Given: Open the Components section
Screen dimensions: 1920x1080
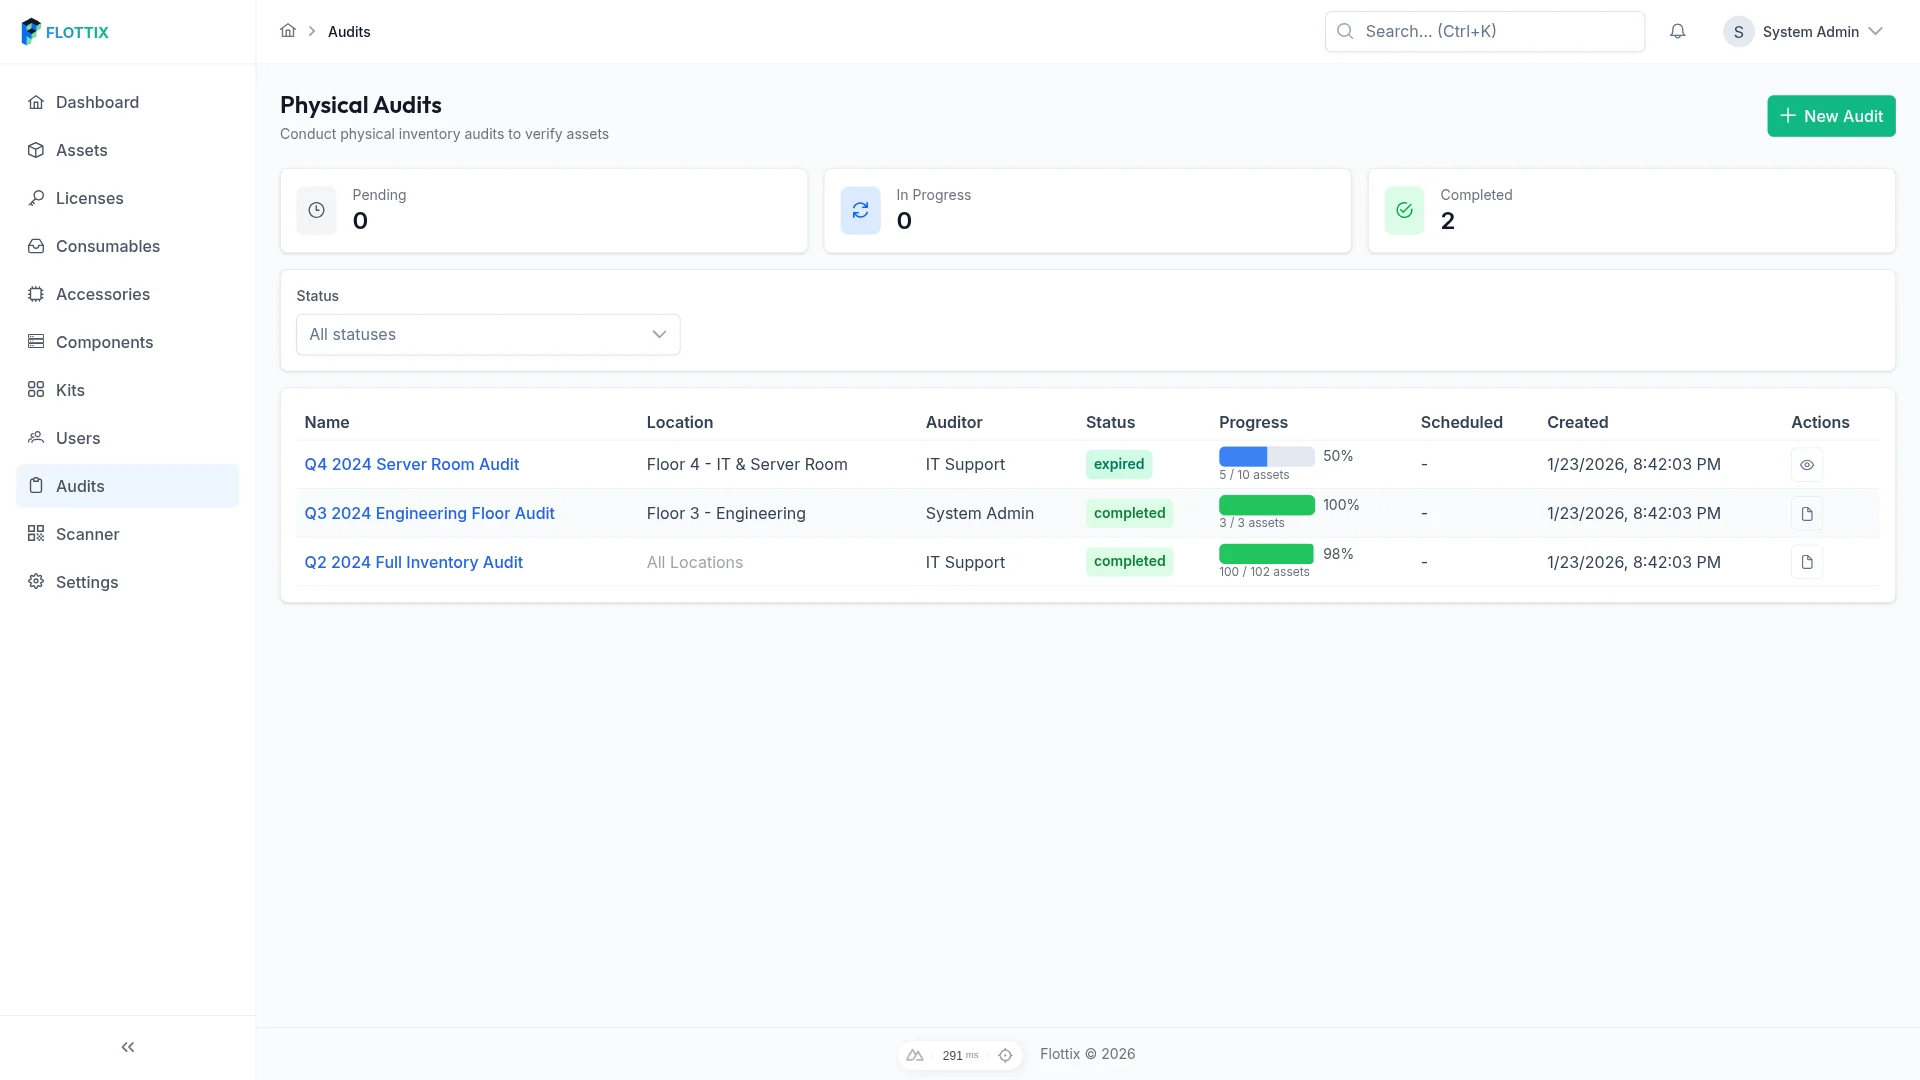Looking at the screenshot, I should pyautogui.click(x=104, y=342).
